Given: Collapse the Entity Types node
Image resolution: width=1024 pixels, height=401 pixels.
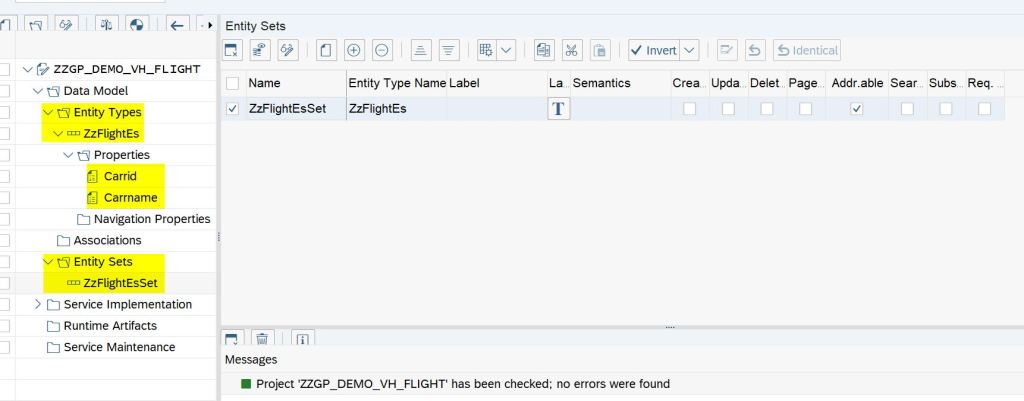Looking at the screenshot, I should click(x=48, y=112).
